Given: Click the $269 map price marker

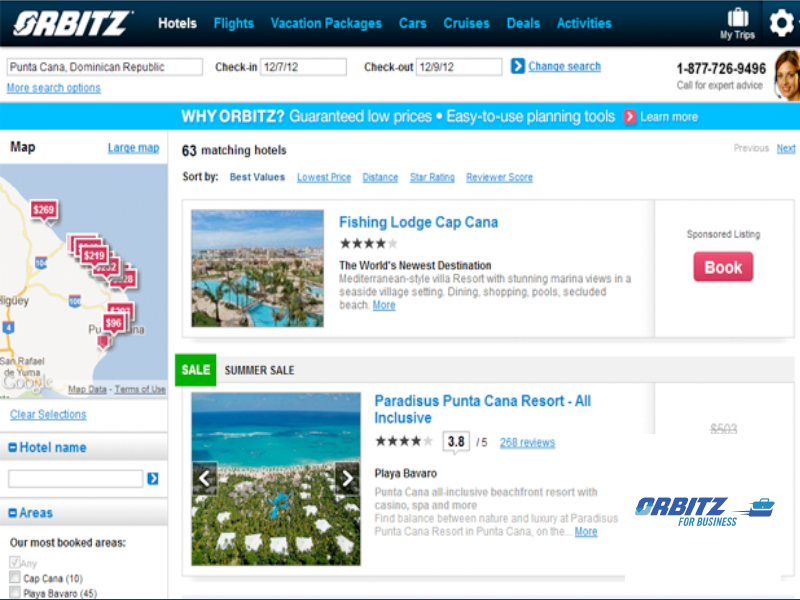Looking at the screenshot, I should (x=44, y=210).
